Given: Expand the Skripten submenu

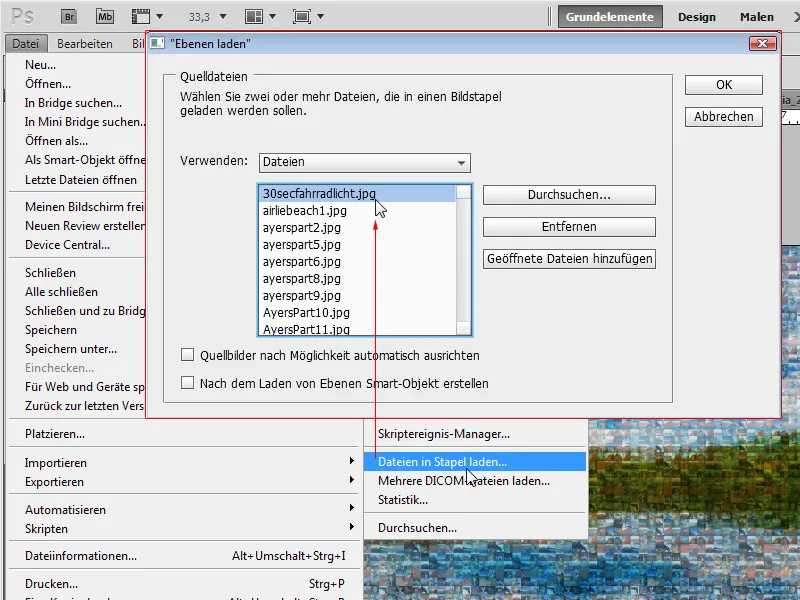Looking at the screenshot, I should click(x=182, y=528).
